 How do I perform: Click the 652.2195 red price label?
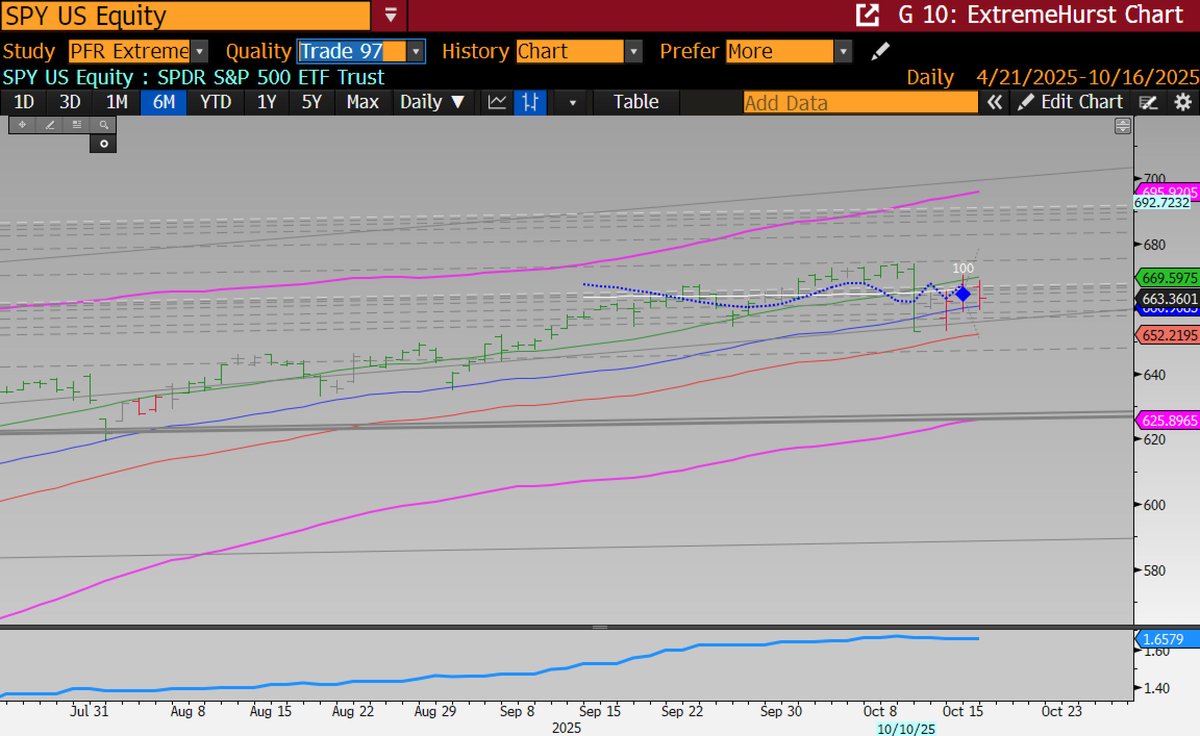point(1168,333)
